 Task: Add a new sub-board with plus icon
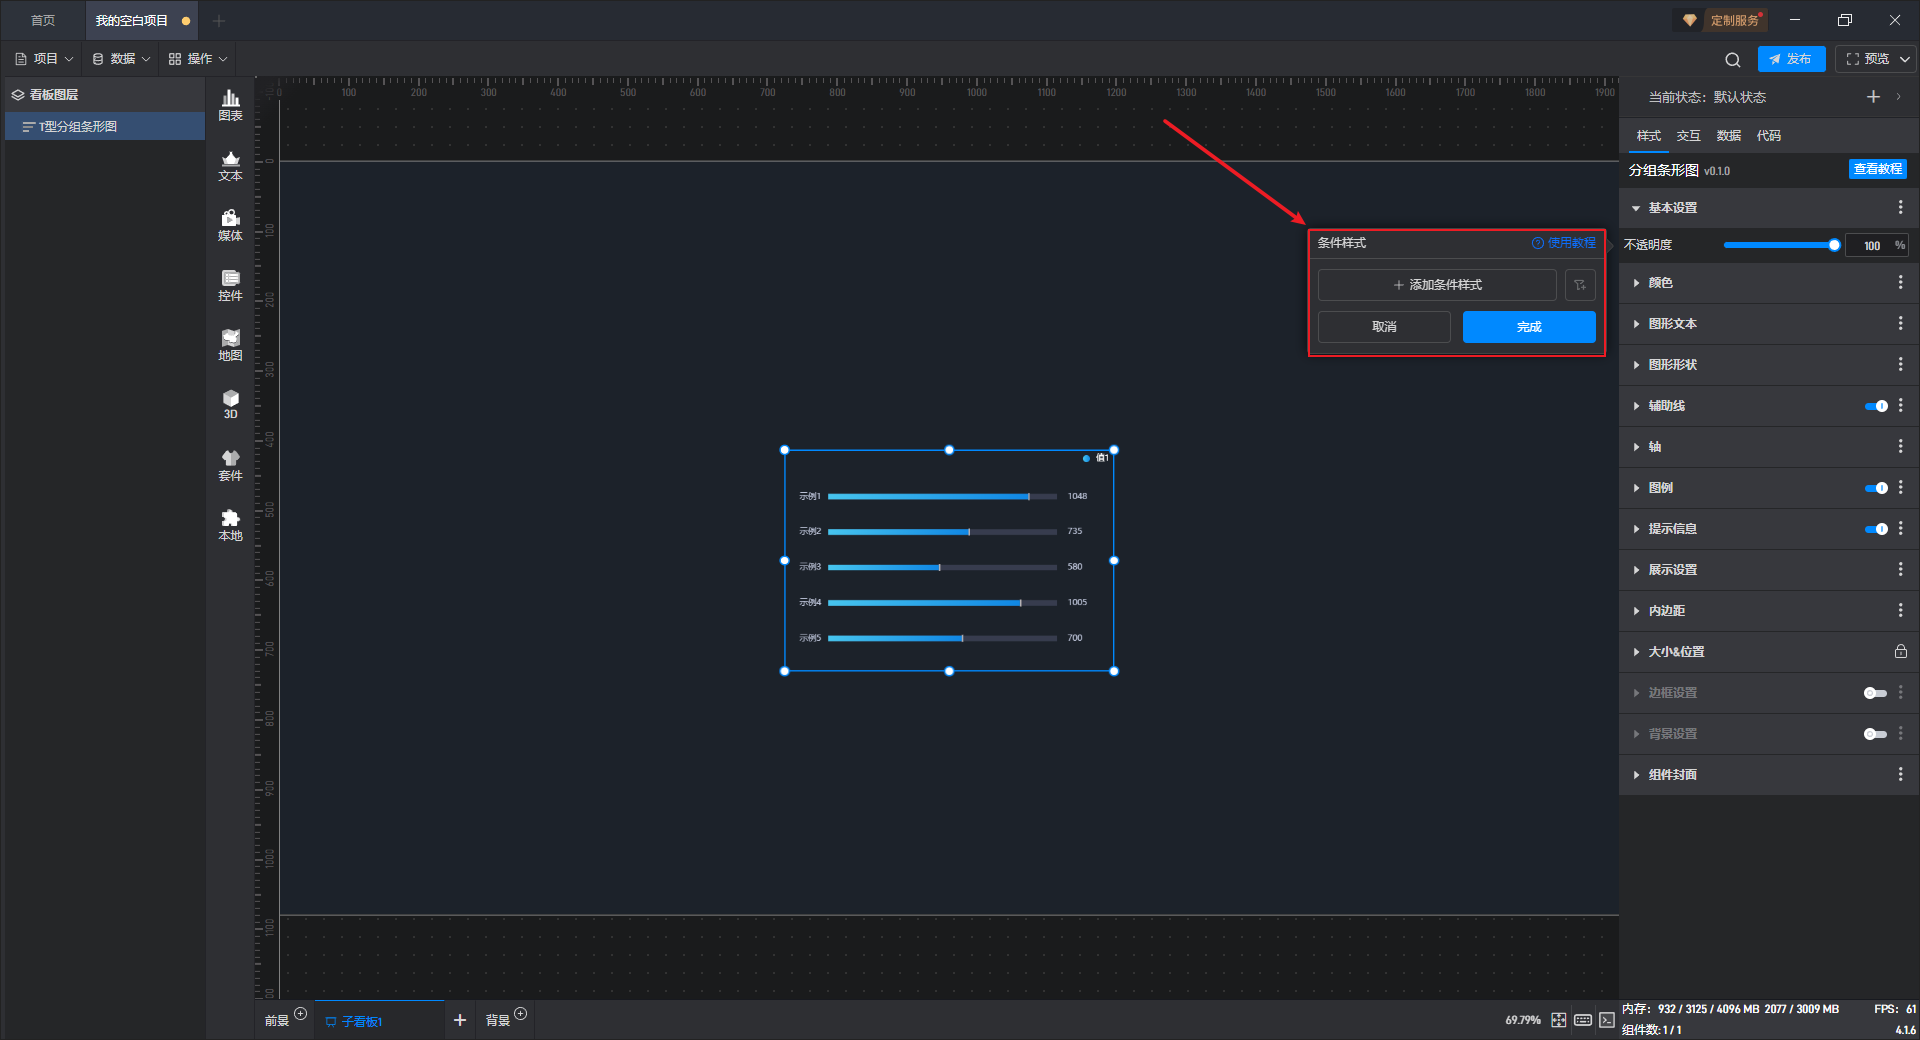[460, 1020]
